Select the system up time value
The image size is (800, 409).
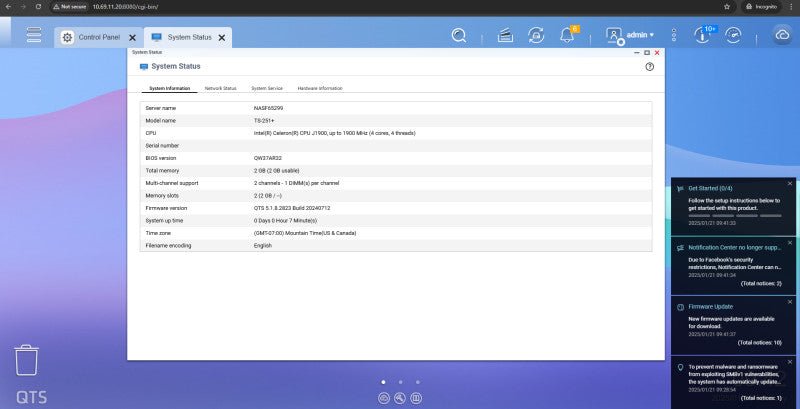click(x=285, y=220)
